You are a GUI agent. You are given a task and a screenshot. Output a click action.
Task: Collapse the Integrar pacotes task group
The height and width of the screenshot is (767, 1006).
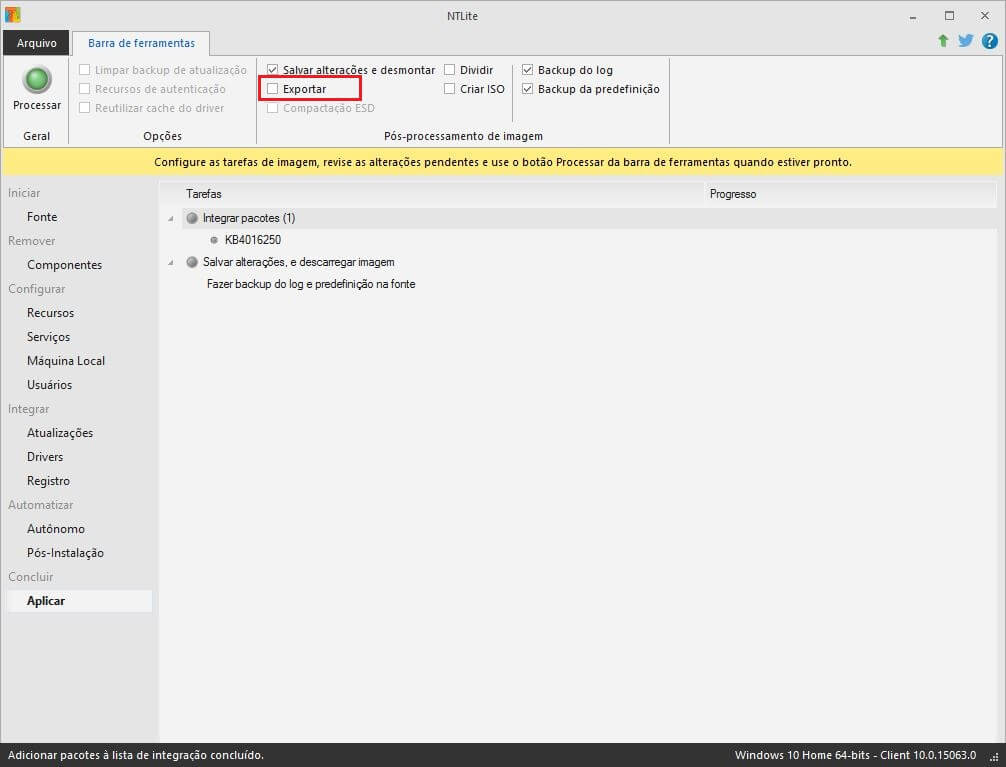pos(171,219)
